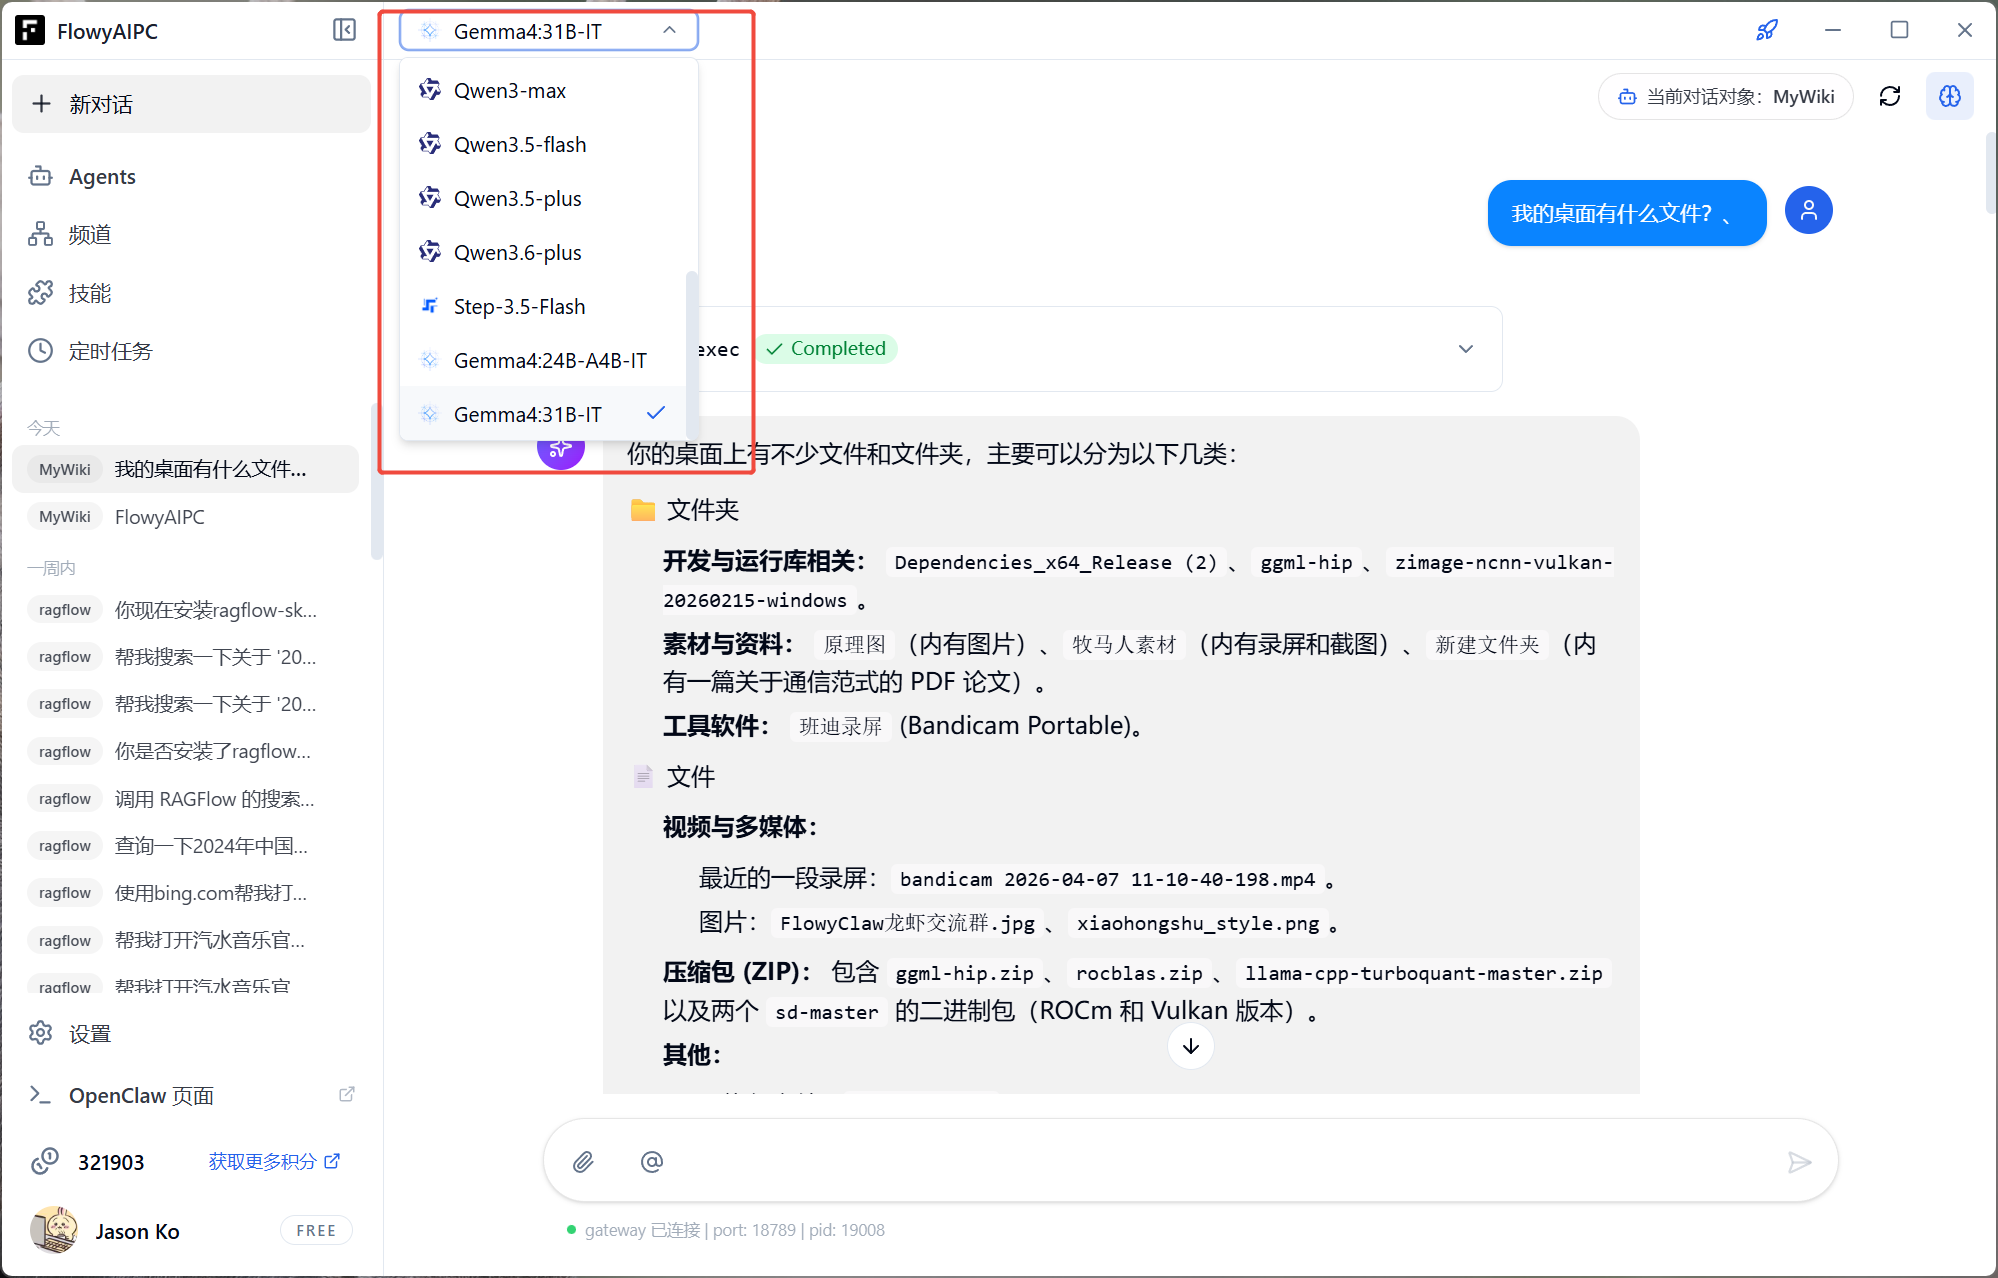Screen dimensions: 1998x1278
Task: Click xiaohongshu_style.png filename
Action: click(1198, 923)
